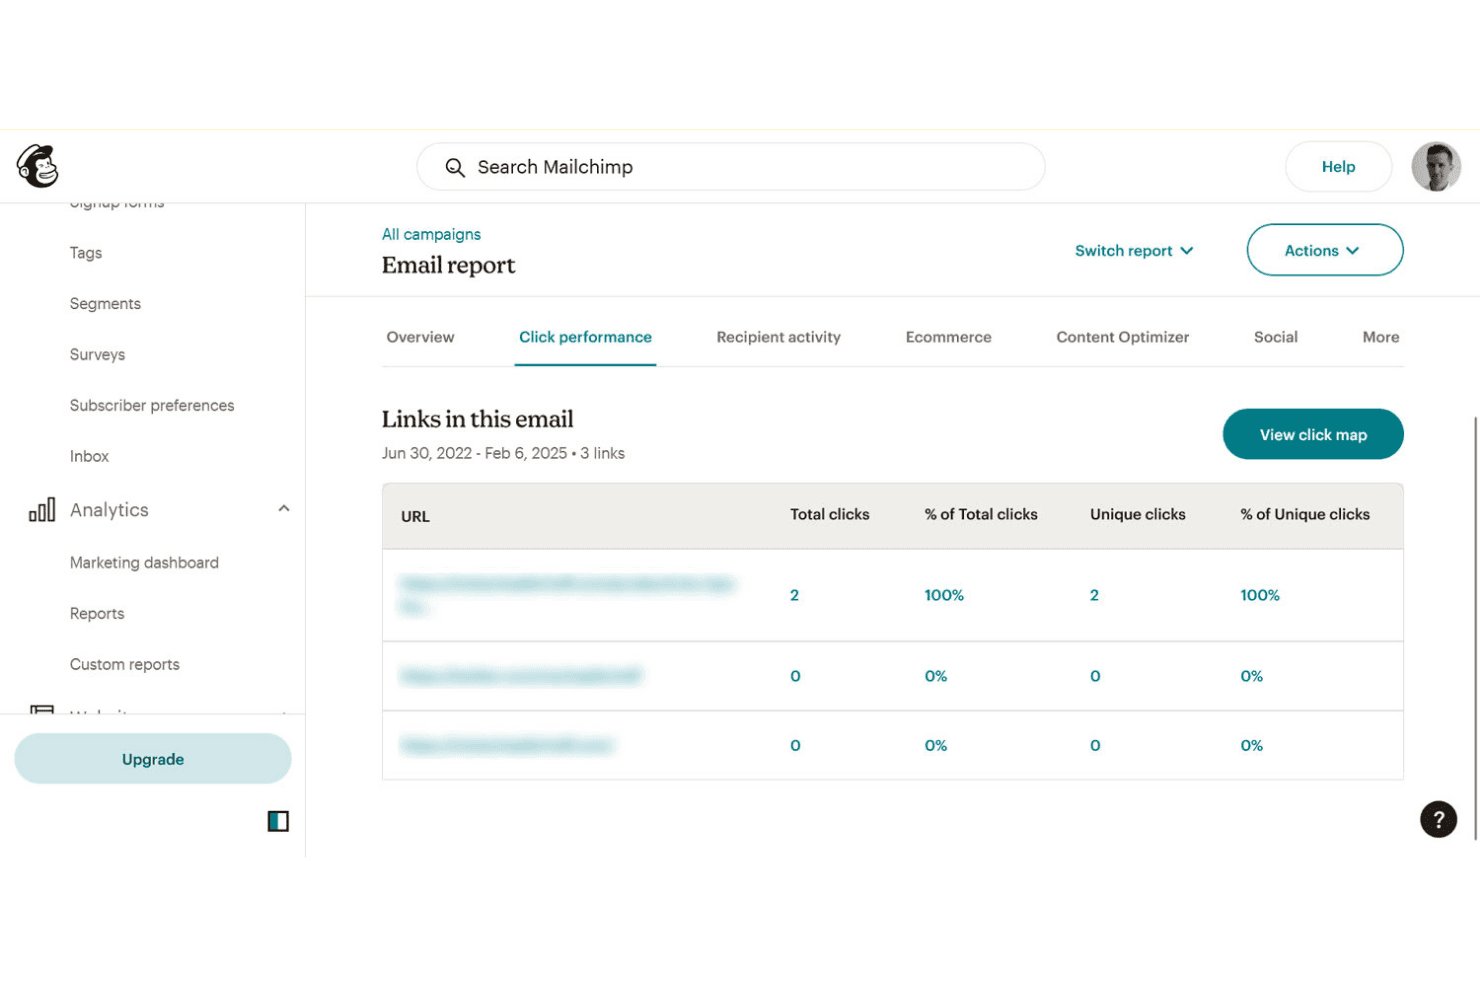
Task: Focus the Search Mailchimp field
Action: (731, 167)
